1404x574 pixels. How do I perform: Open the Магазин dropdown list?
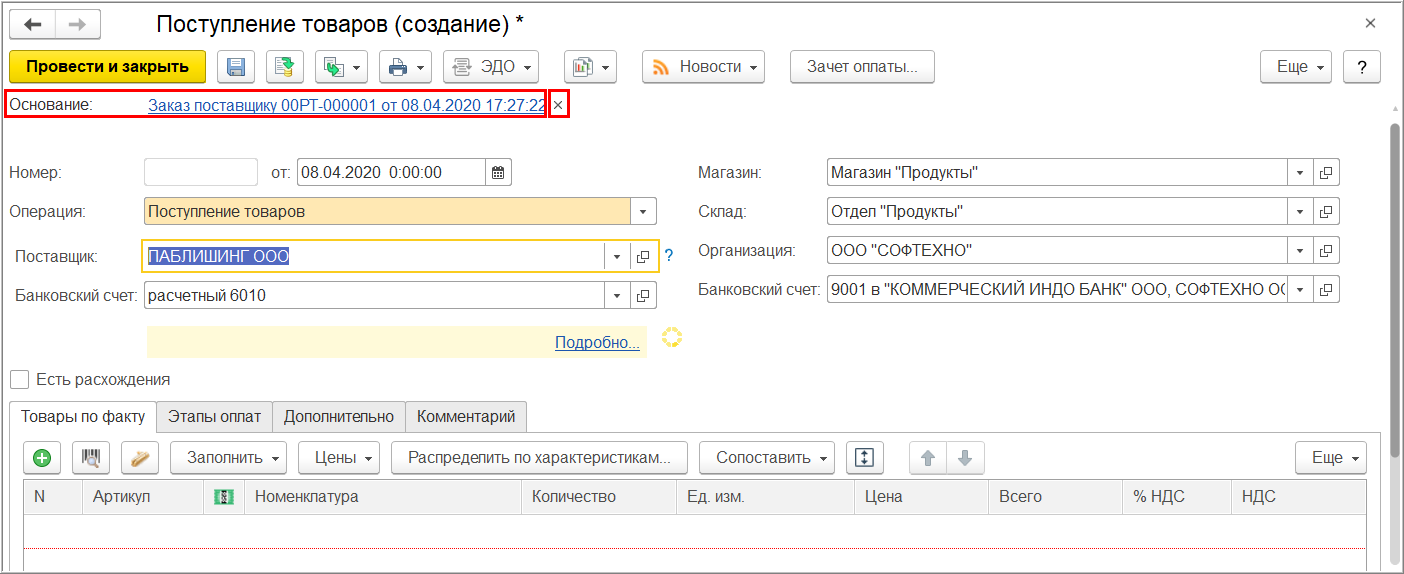[1299, 173]
